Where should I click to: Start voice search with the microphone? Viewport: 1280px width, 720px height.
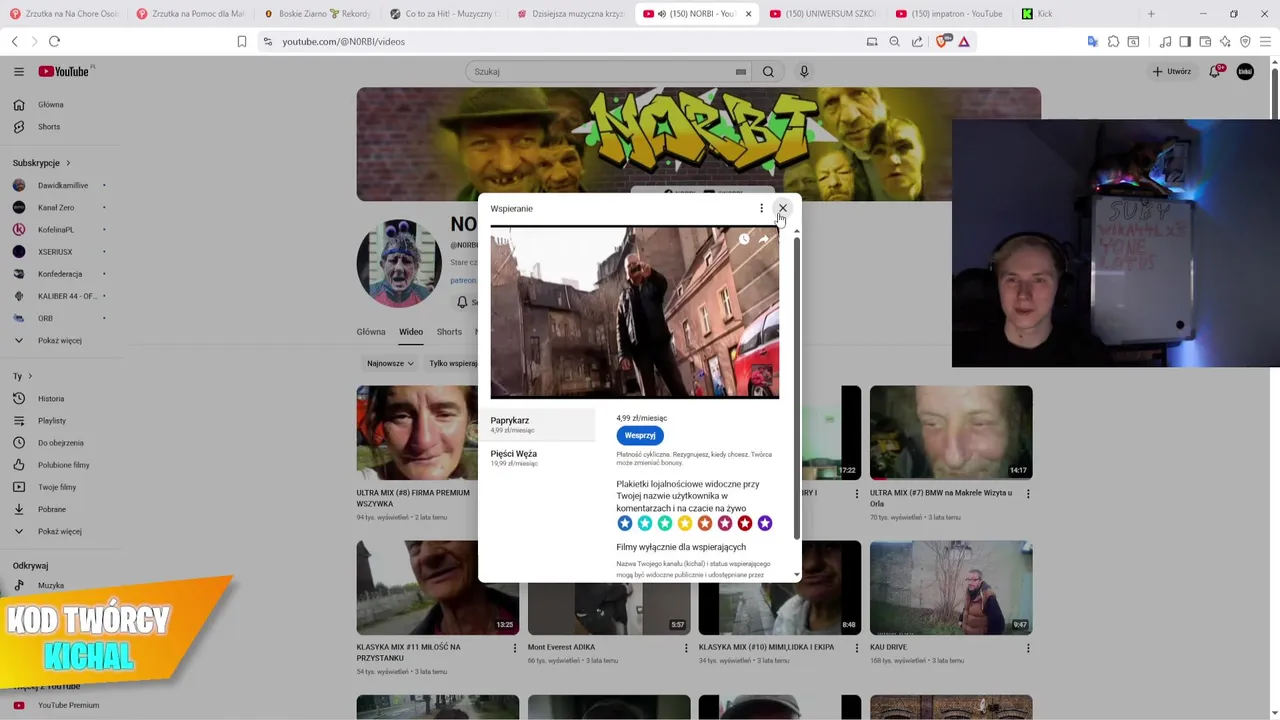pyautogui.click(x=804, y=71)
